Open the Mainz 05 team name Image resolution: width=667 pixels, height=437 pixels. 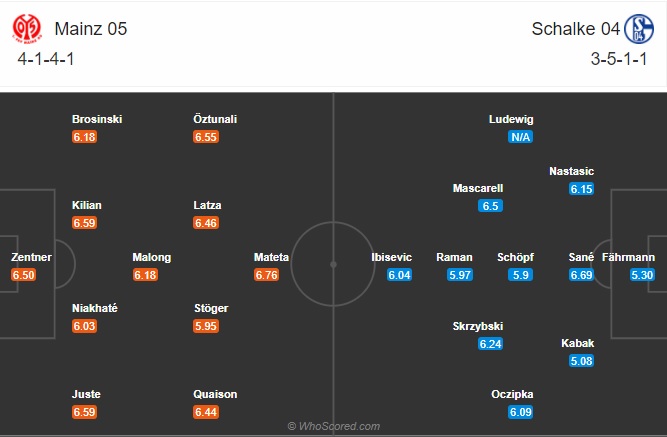point(91,29)
